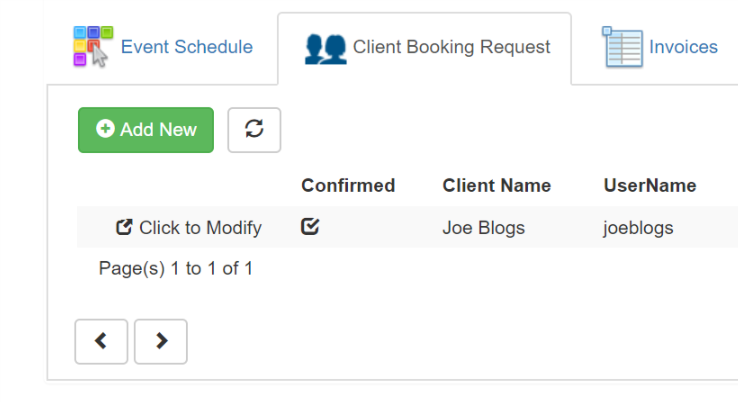Refresh the booking list
The height and width of the screenshot is (402, 738).
(x=254, y=130)
